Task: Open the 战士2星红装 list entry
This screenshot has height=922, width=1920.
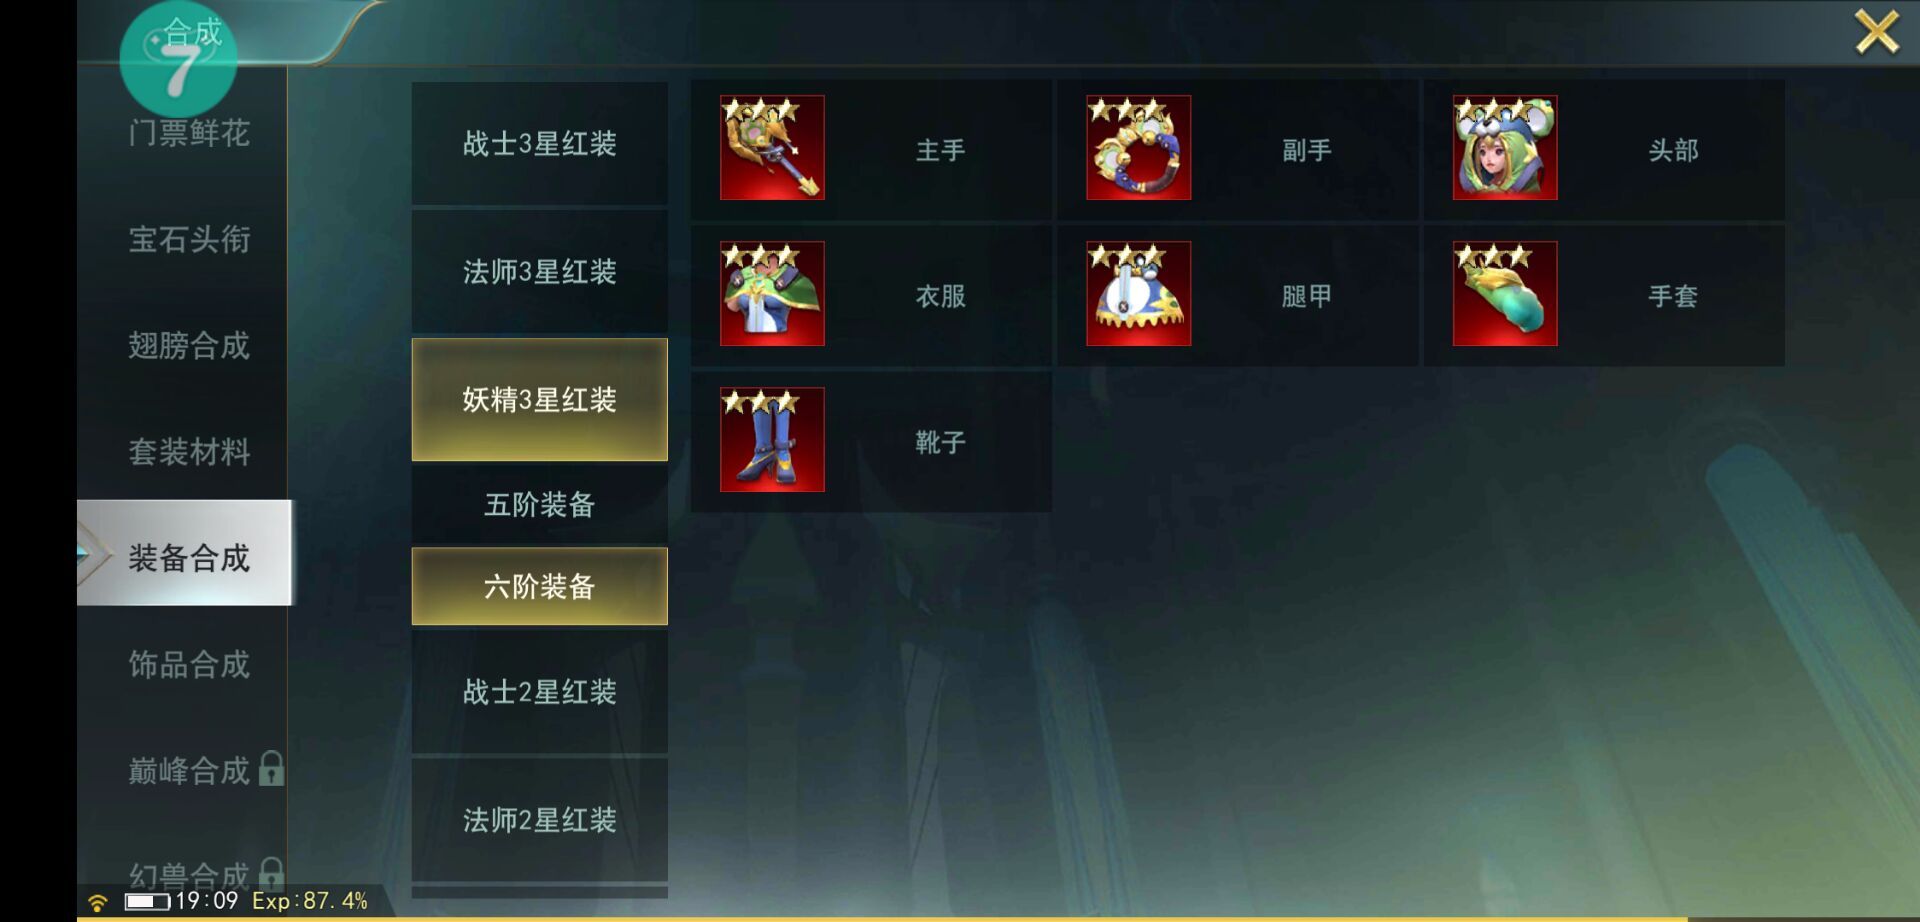Action: click(540, 692)
